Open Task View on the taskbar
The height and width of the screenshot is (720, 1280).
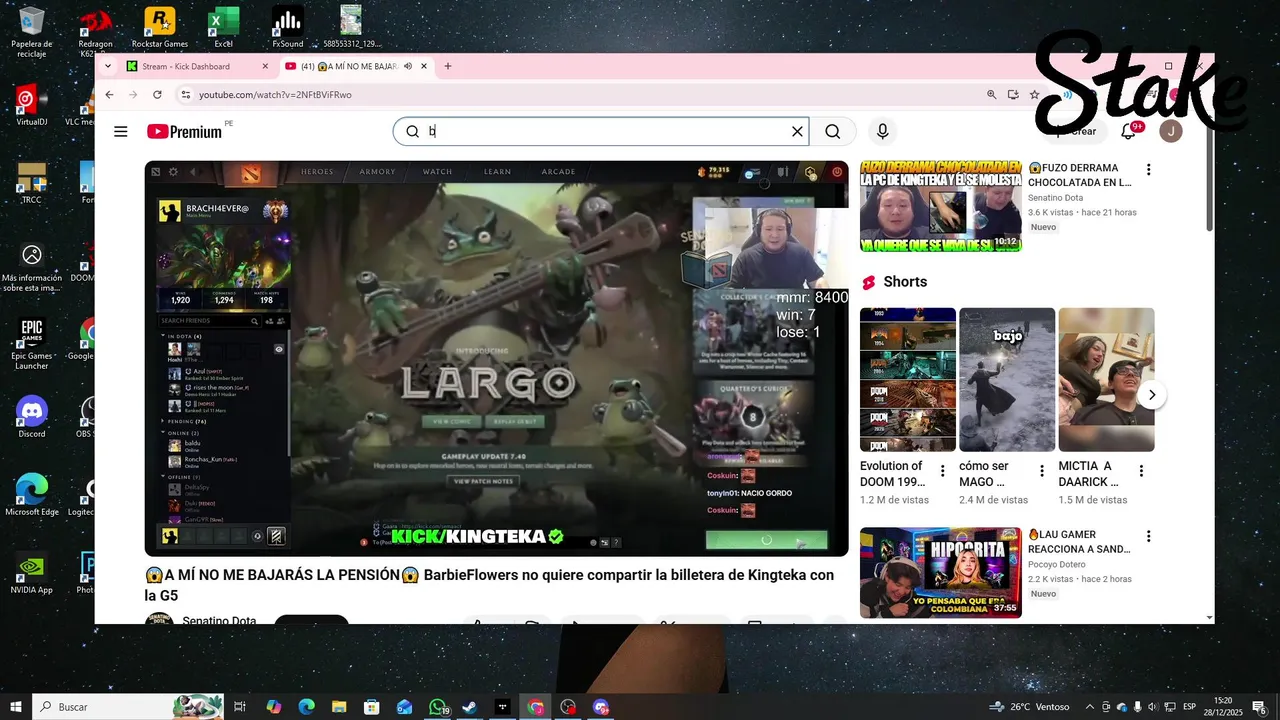tap(240, 707)
